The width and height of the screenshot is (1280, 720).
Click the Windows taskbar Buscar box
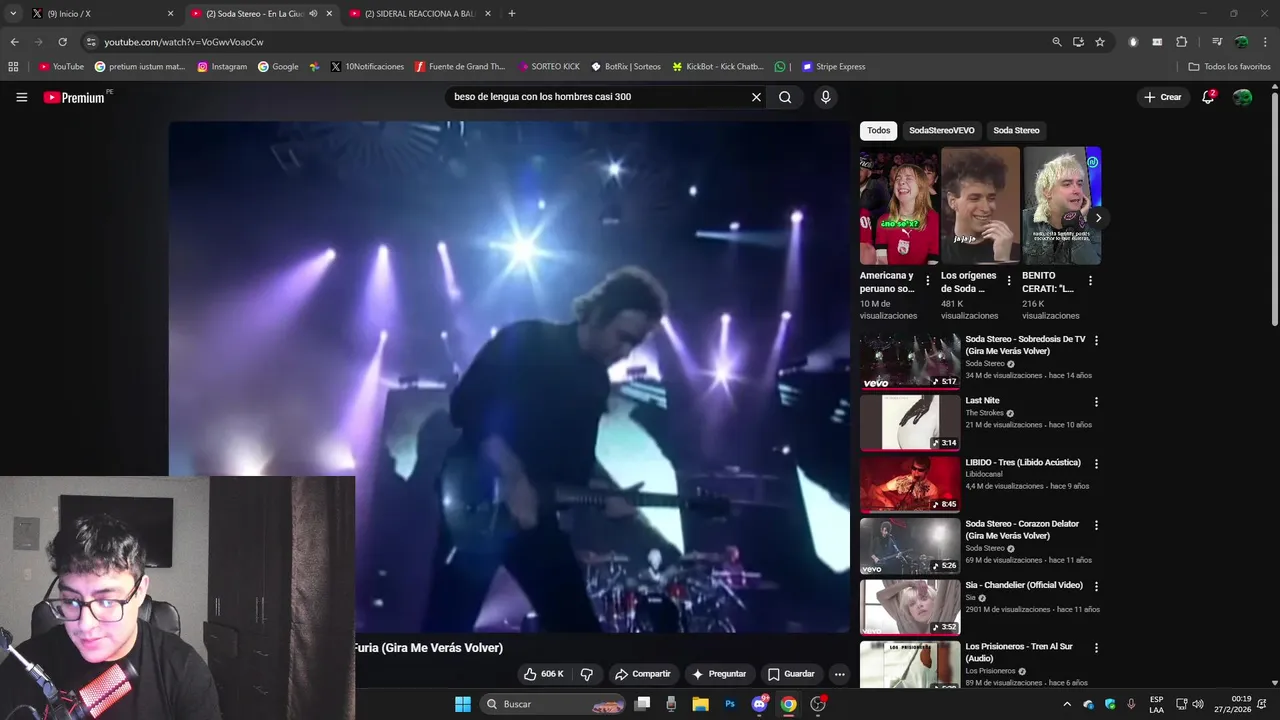(x=554, y=704)
